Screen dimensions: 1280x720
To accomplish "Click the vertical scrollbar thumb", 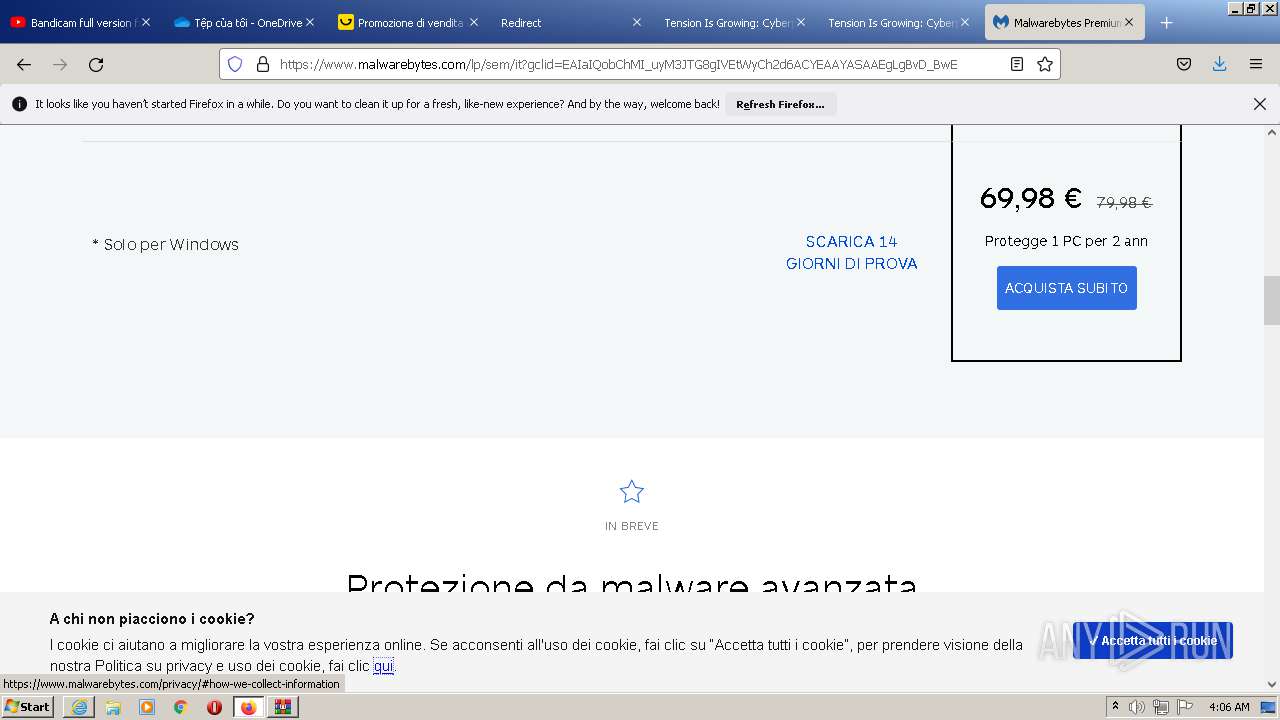I will 1272,300.
